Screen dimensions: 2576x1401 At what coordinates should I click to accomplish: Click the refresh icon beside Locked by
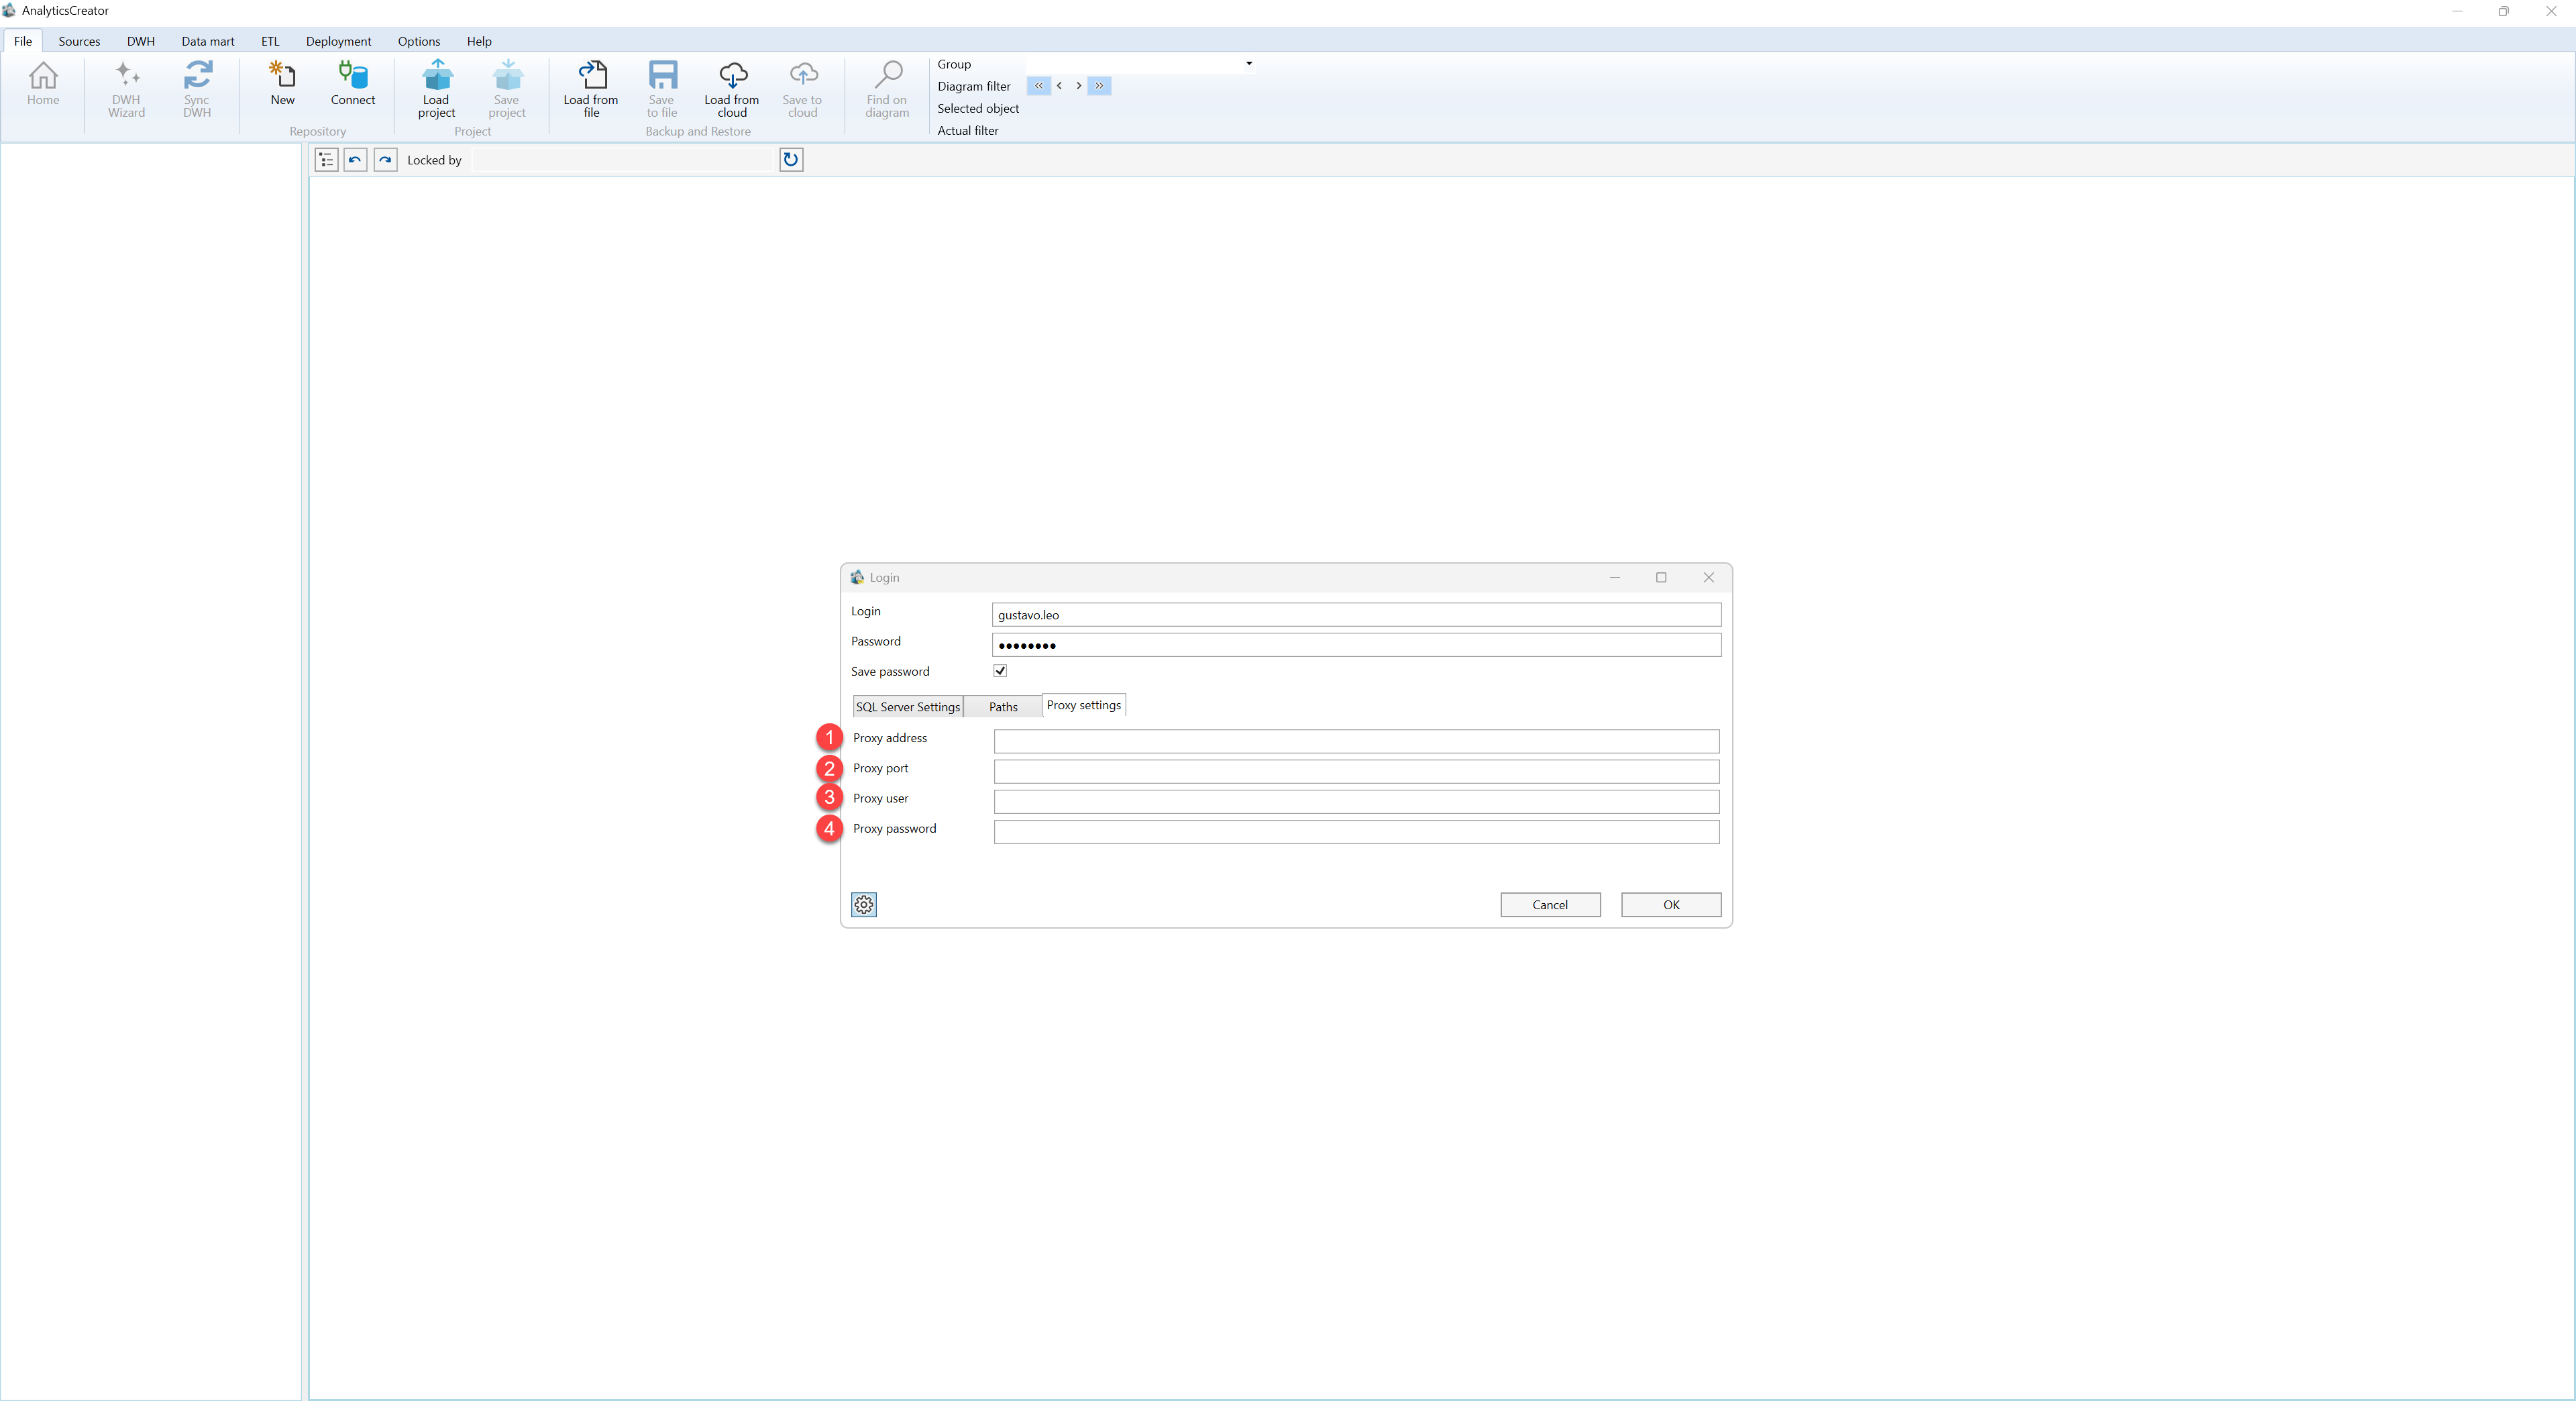click(x=791, y=160)
